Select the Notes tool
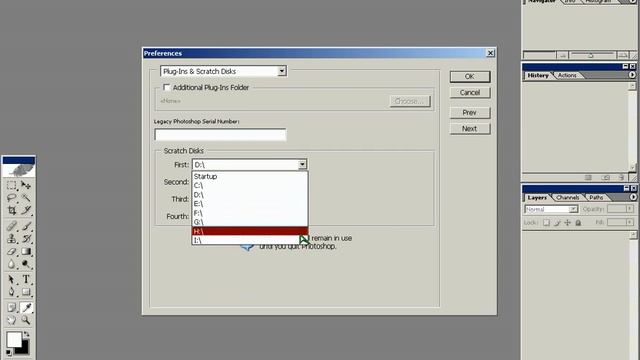The height and width of the screenshot is (360, 640). 11,307
